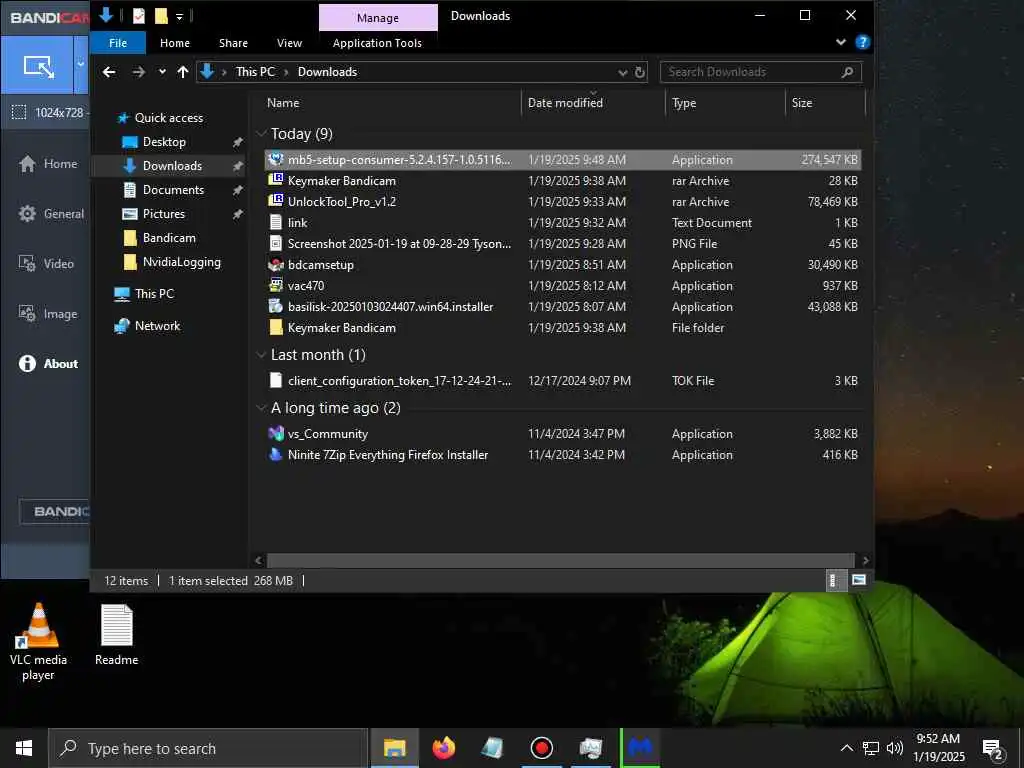The image size is (1024, 768).
Task: Open Pictures in navigation pane
Action: coord(163,214)
